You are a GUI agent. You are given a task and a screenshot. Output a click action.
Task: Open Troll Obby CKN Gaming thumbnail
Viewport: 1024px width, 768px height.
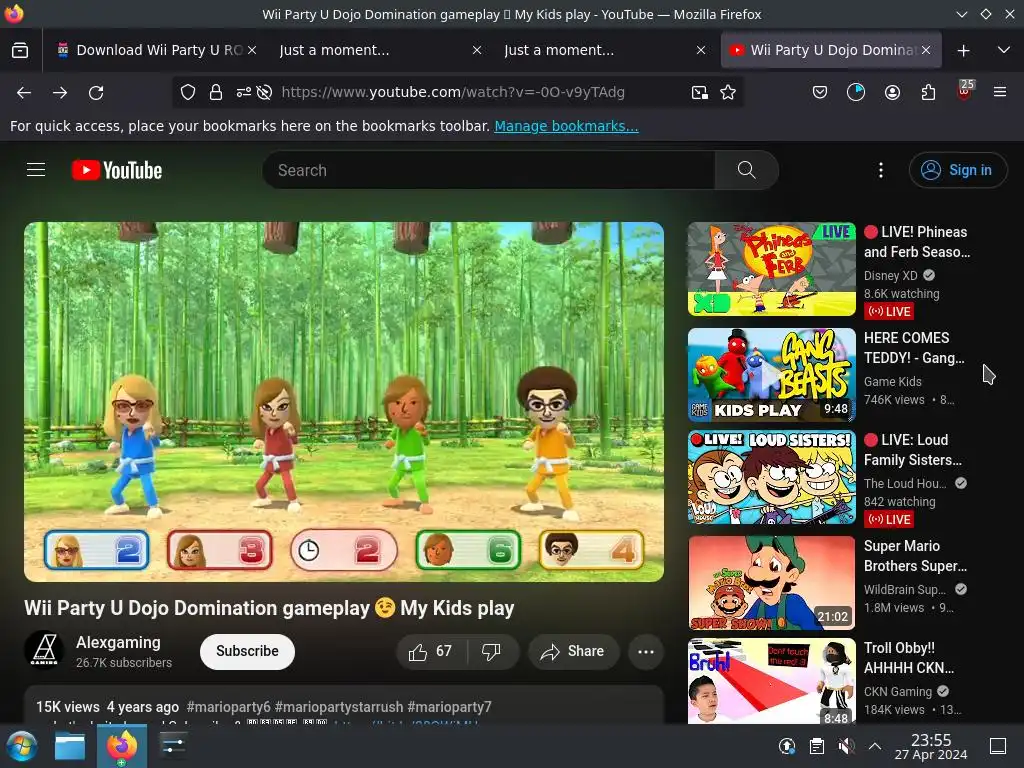coord(772,681)
